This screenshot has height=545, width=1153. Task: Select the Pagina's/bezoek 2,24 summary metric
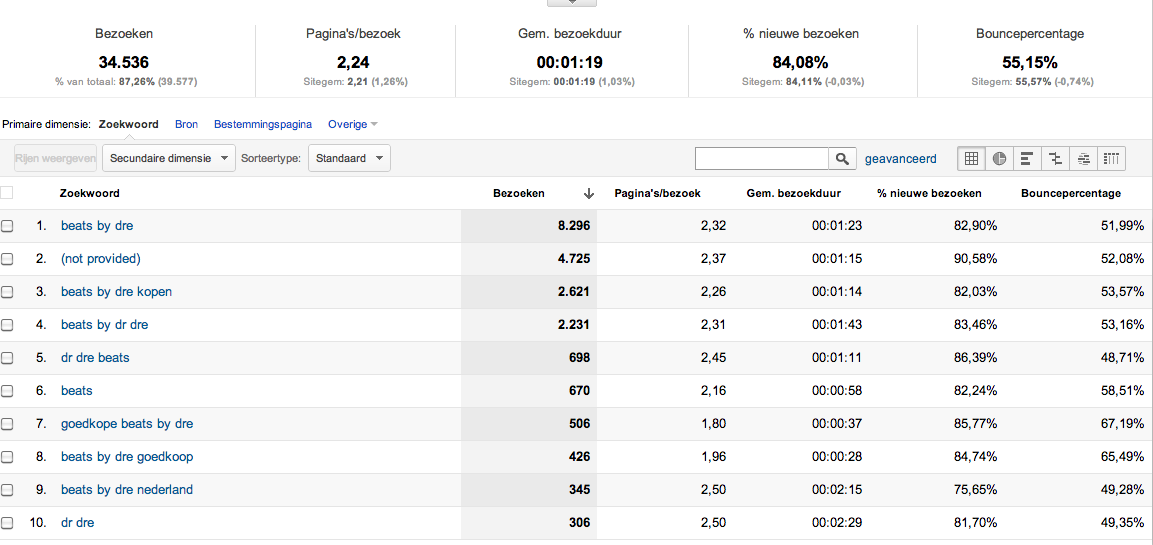point(353,62)
